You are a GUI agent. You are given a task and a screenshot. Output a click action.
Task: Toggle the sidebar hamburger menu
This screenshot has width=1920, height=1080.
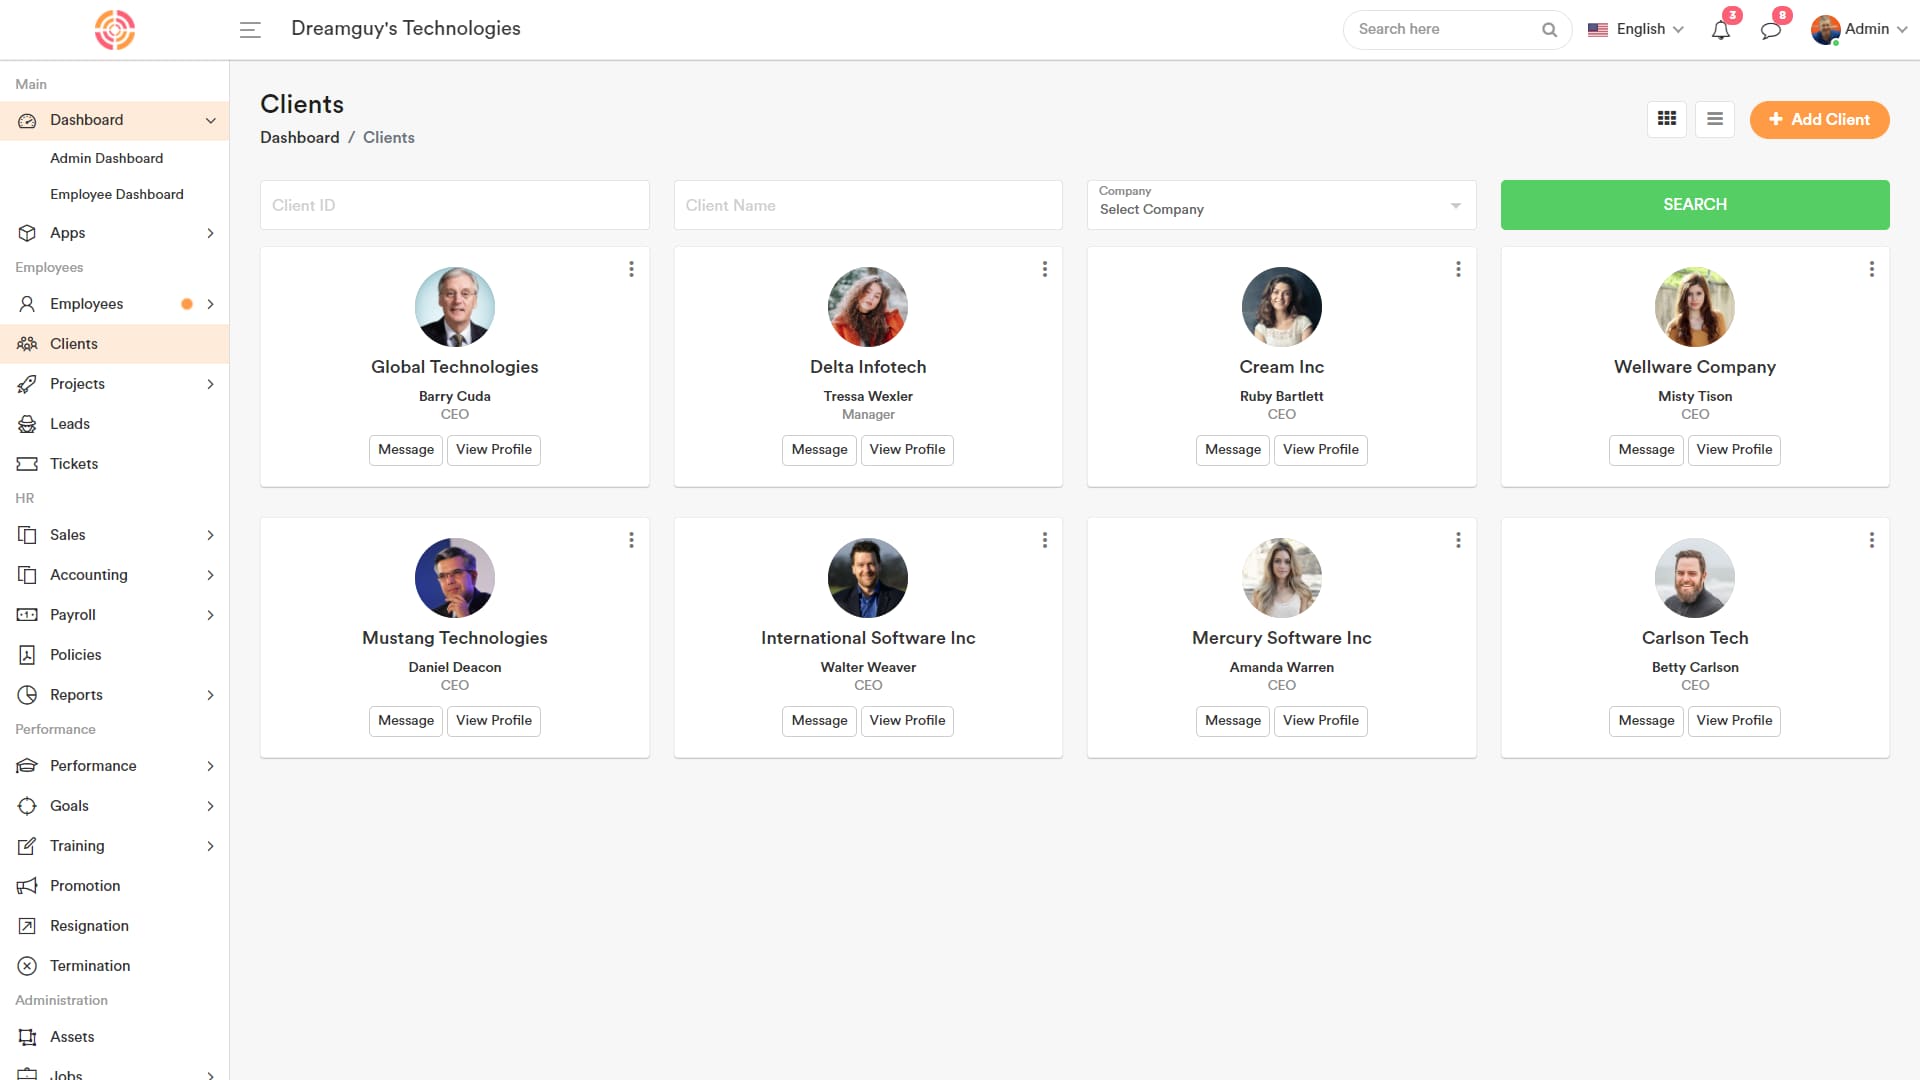(x=250, y=30)
